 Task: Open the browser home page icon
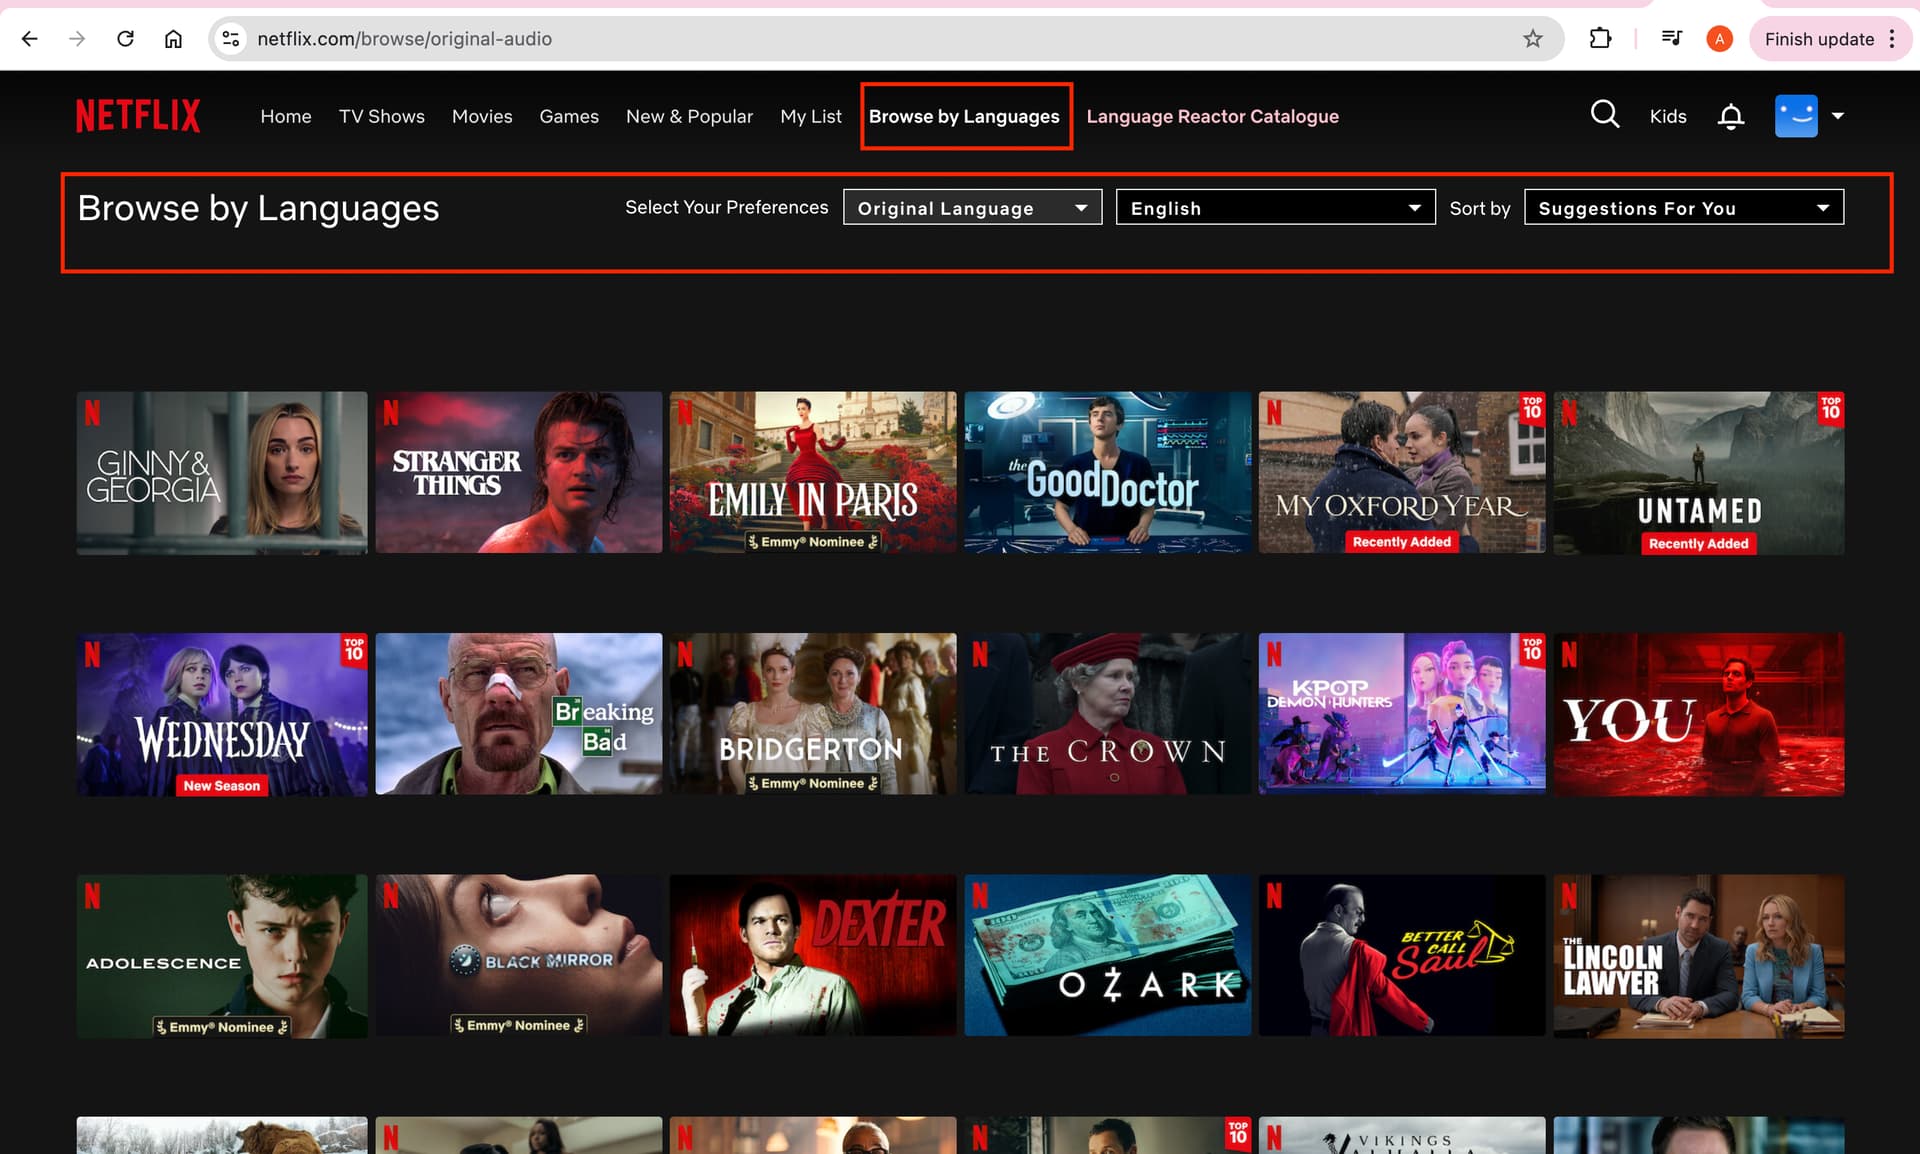(x=173, y=39)
